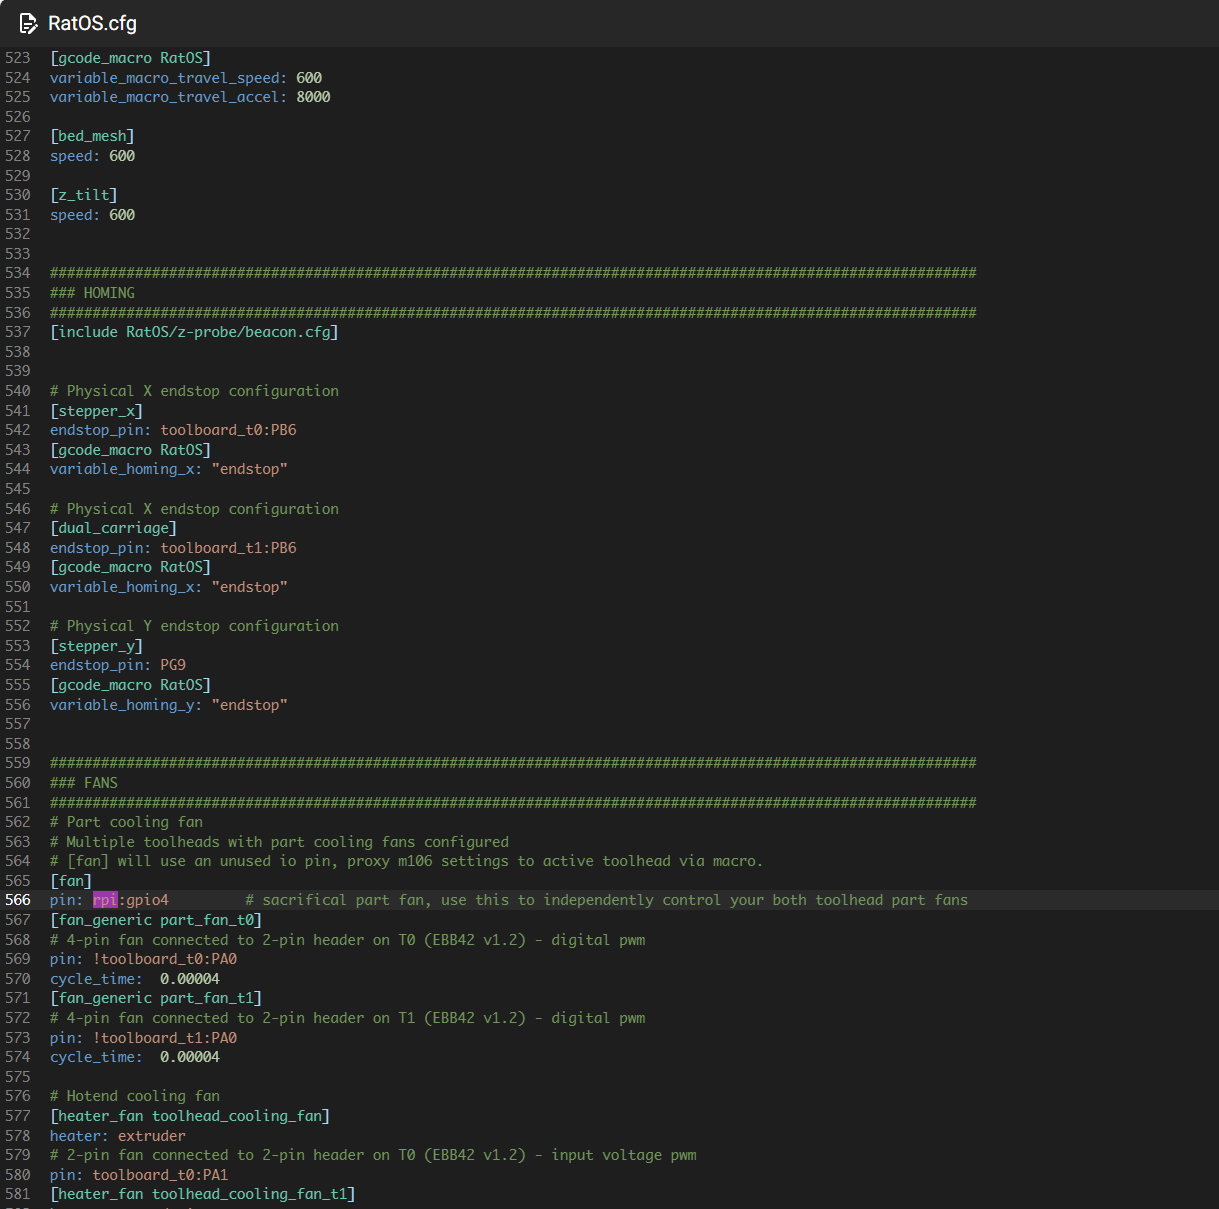The image size is (1219, 1209).
Task: Click the [dual_carriage] section label
Action: 113,527
